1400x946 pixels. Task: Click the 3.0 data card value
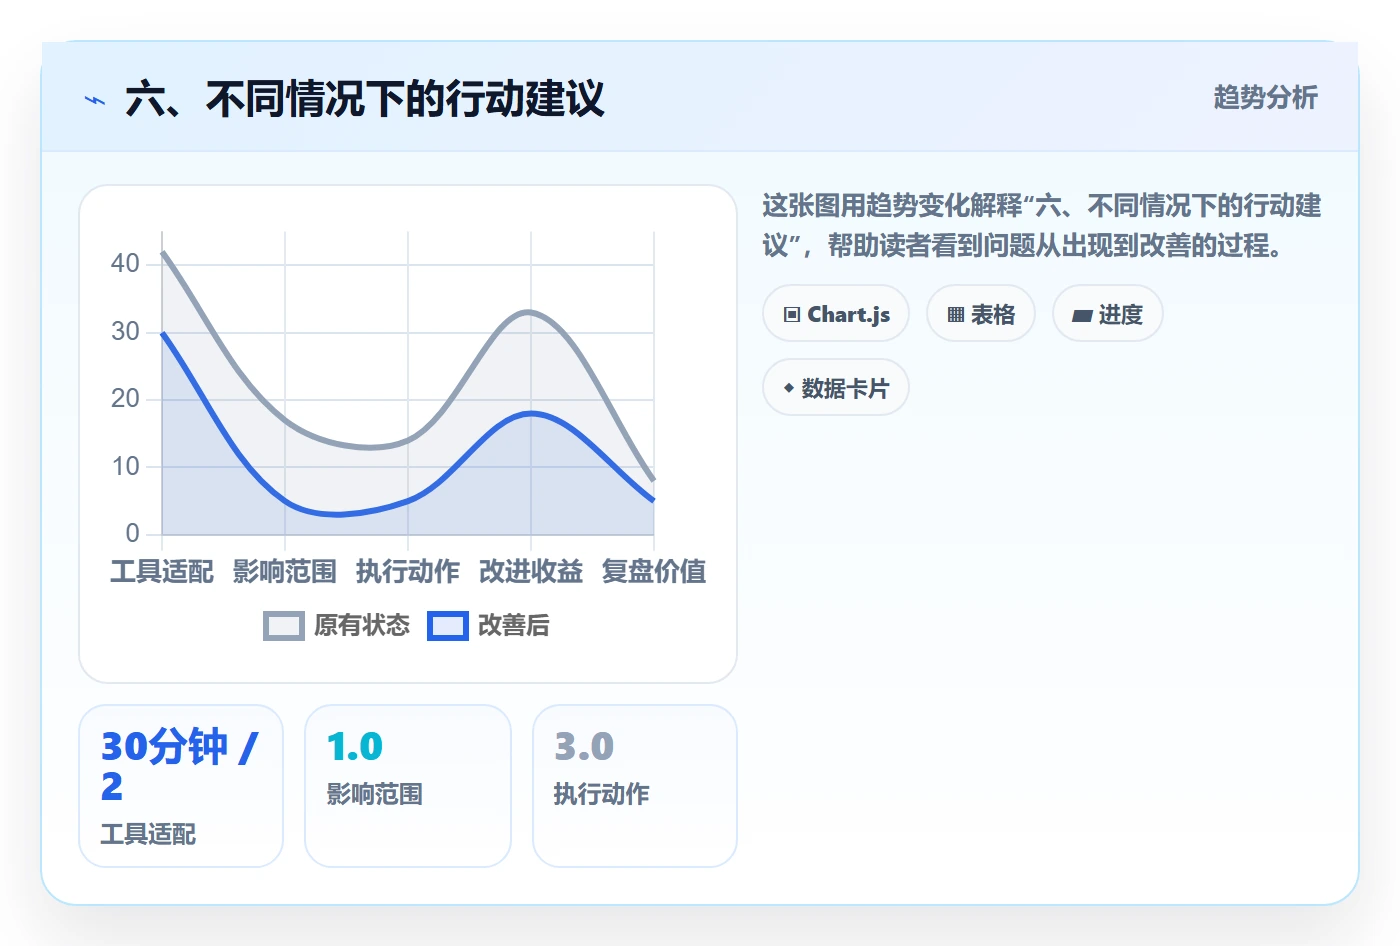tap(584, 747)
